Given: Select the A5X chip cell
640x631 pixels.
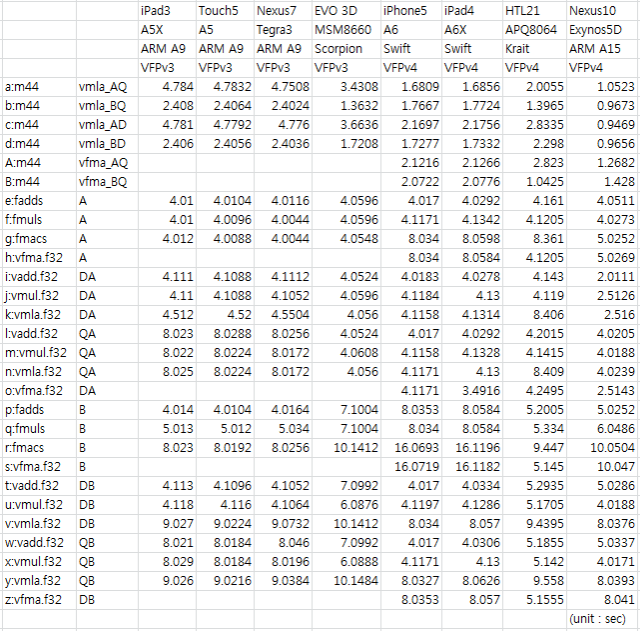Looking at the screenshot, I should [x=167, y=30].
